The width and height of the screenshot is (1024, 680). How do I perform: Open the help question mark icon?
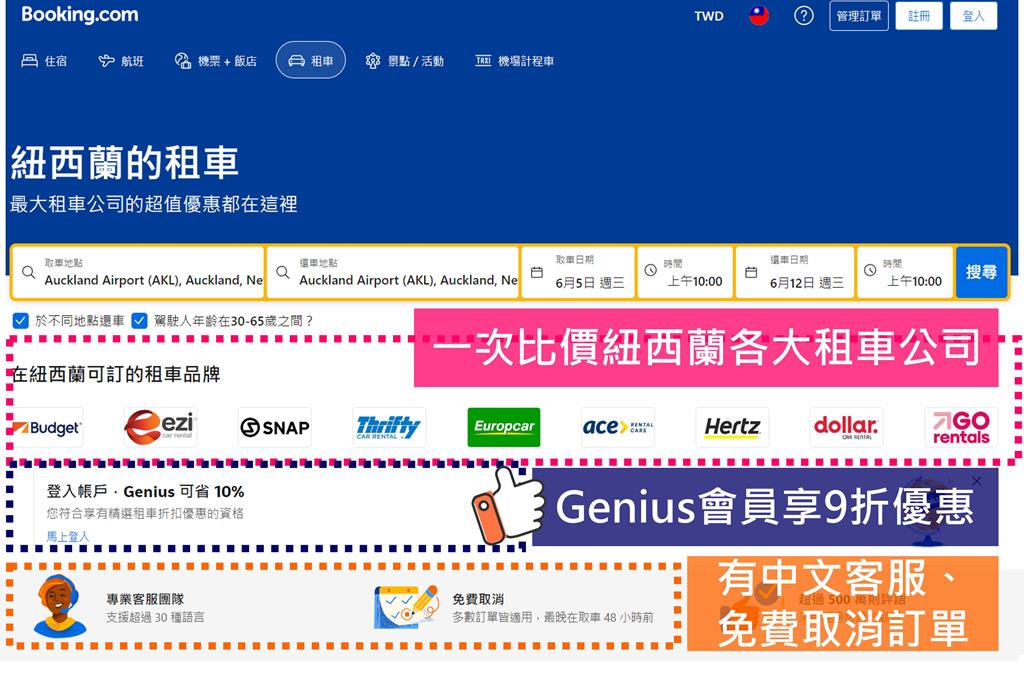tap(803, 16)
